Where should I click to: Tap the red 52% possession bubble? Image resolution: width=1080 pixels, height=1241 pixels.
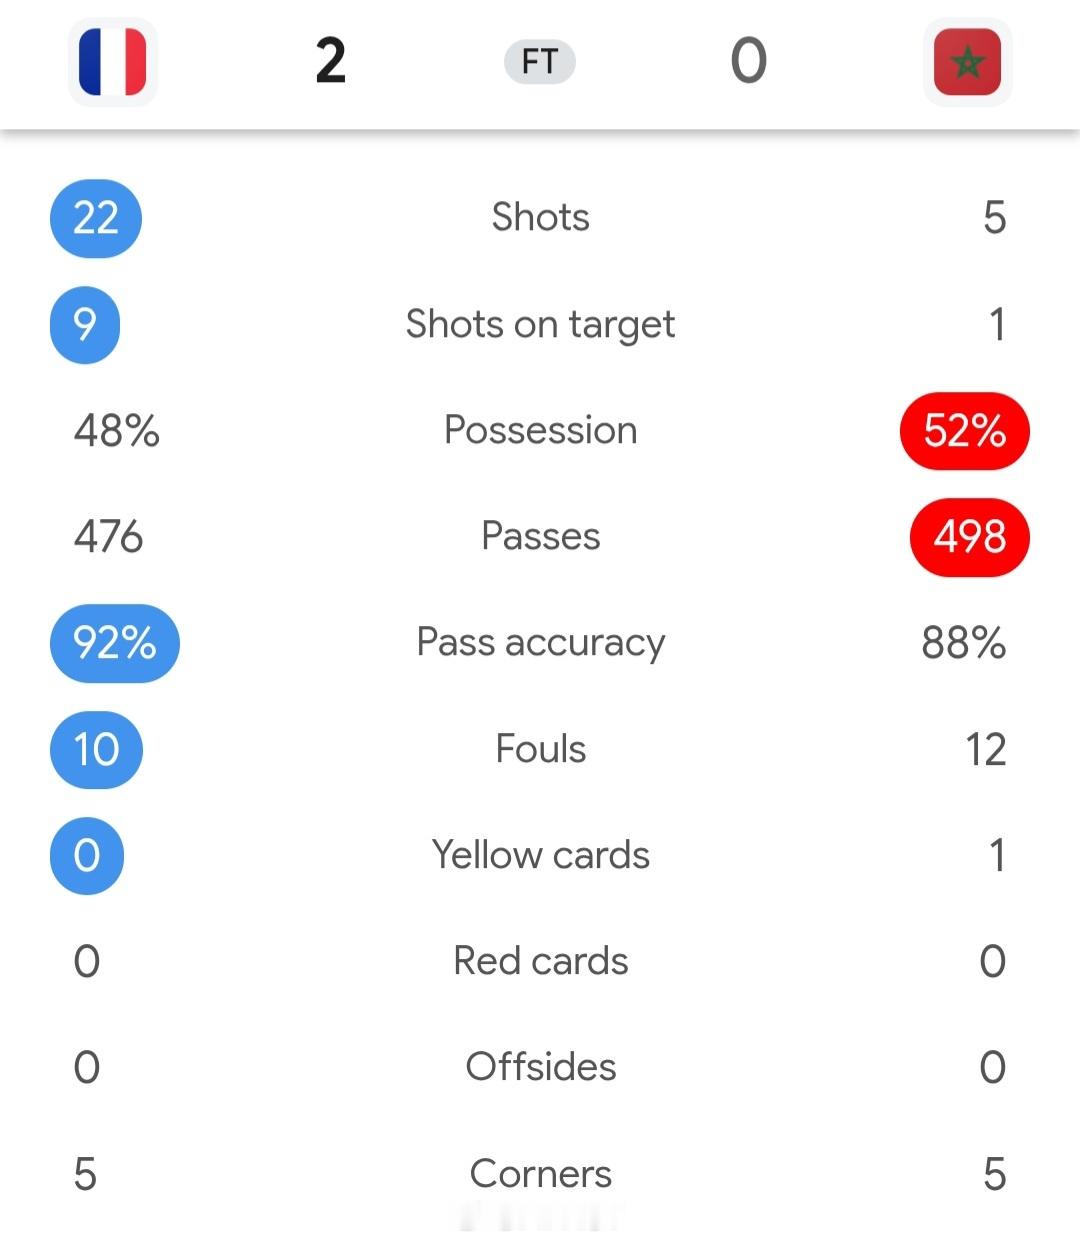point(965,431)
